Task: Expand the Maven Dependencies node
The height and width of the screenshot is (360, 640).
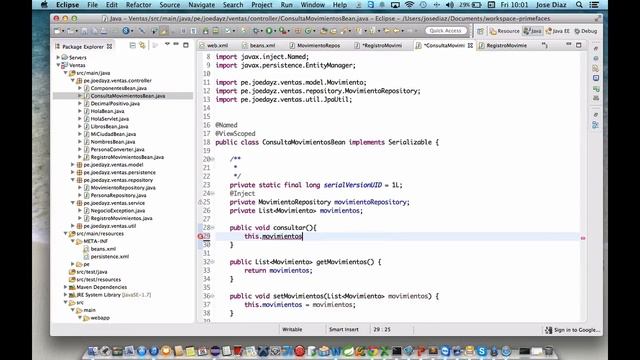Action: pos(65,287)
